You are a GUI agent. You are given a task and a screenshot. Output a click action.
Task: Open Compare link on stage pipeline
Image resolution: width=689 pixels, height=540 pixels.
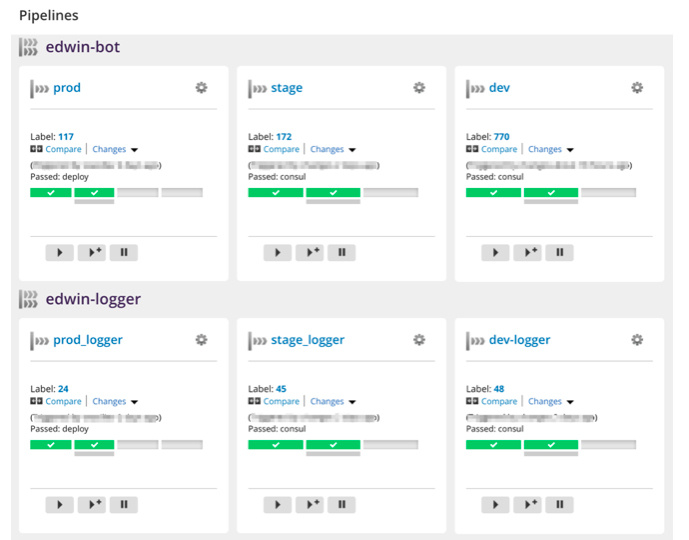(x=281, y=150)
